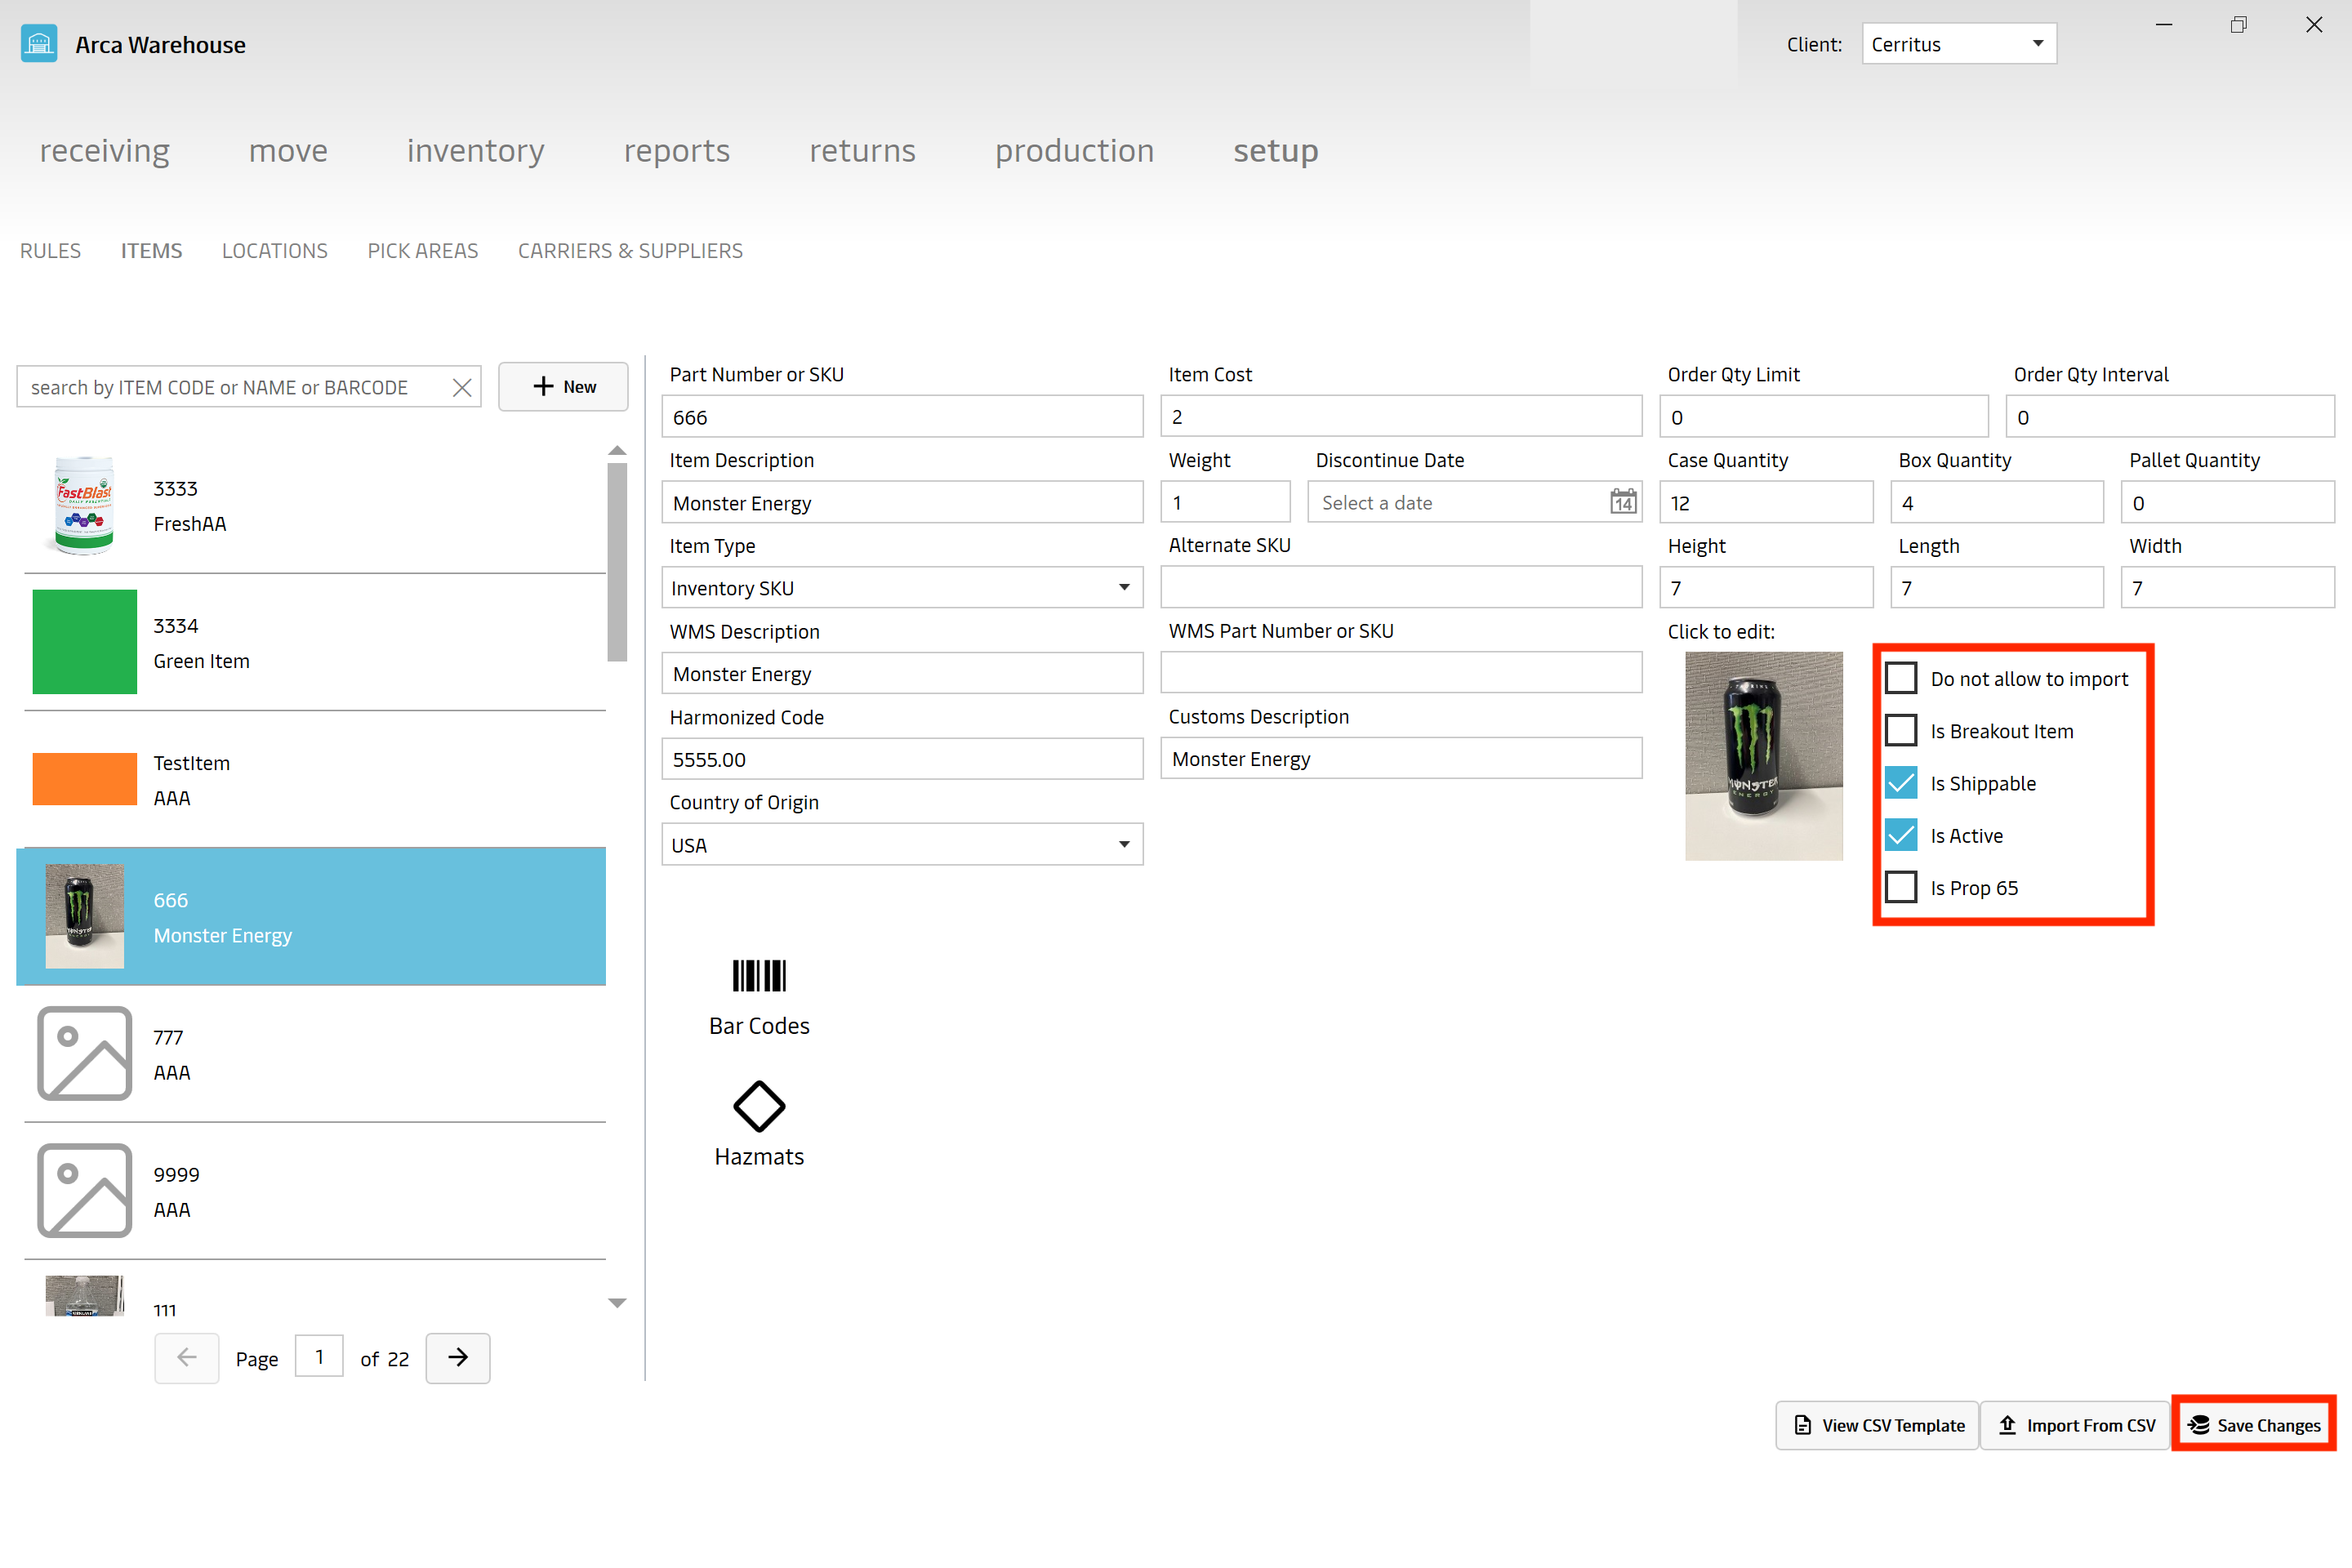
Task: Toggle the Is Breakout Item checkbox
Action: [x=1900, y=730]
